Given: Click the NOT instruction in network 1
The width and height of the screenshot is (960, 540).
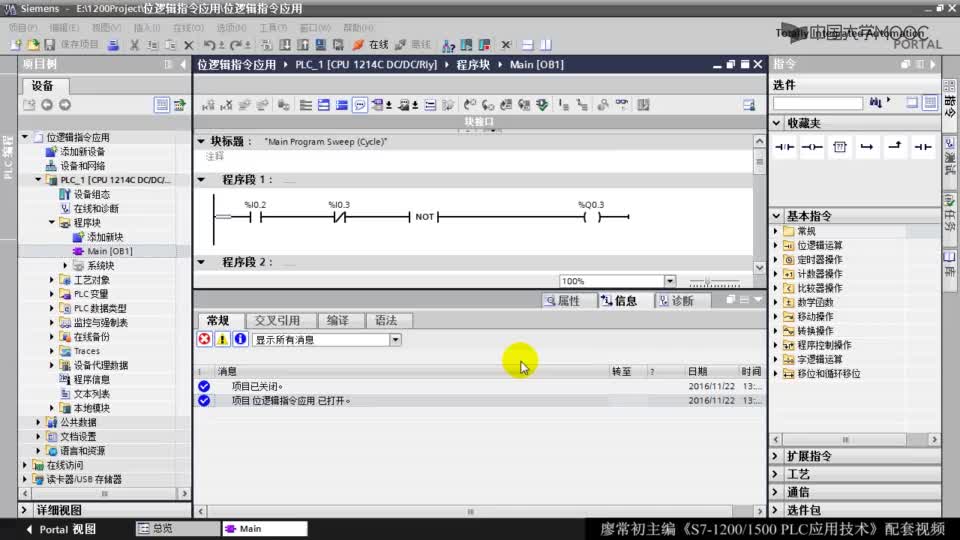Looking at the screenshot, I should (x=424, y=217).
